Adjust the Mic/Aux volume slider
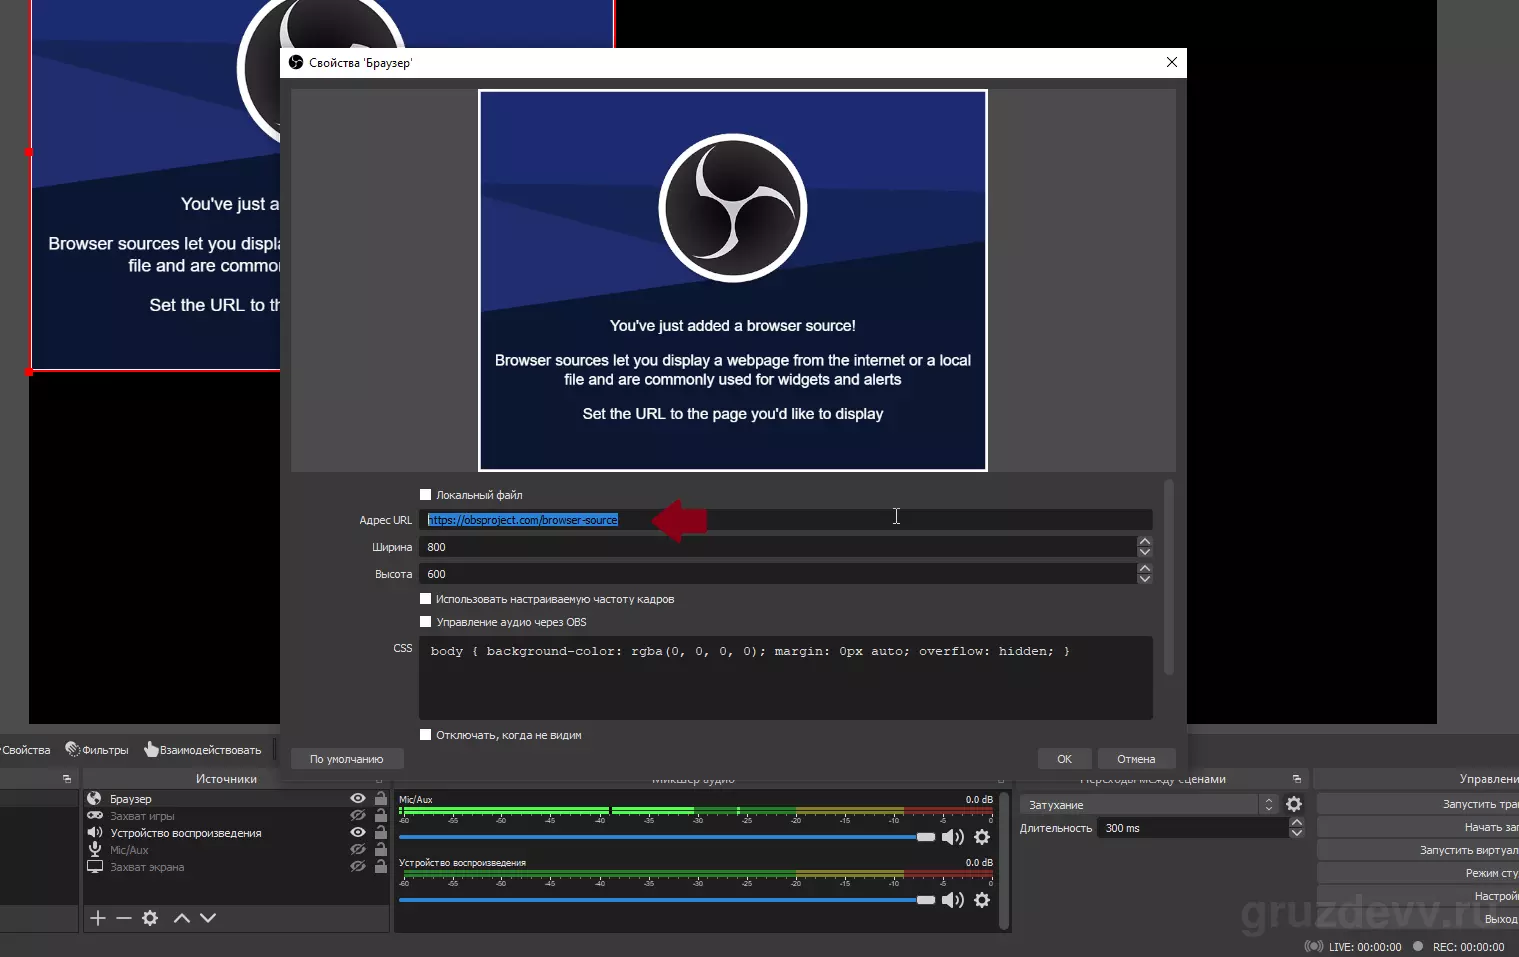Screen dimensions: 1519x957 point(667,837)
